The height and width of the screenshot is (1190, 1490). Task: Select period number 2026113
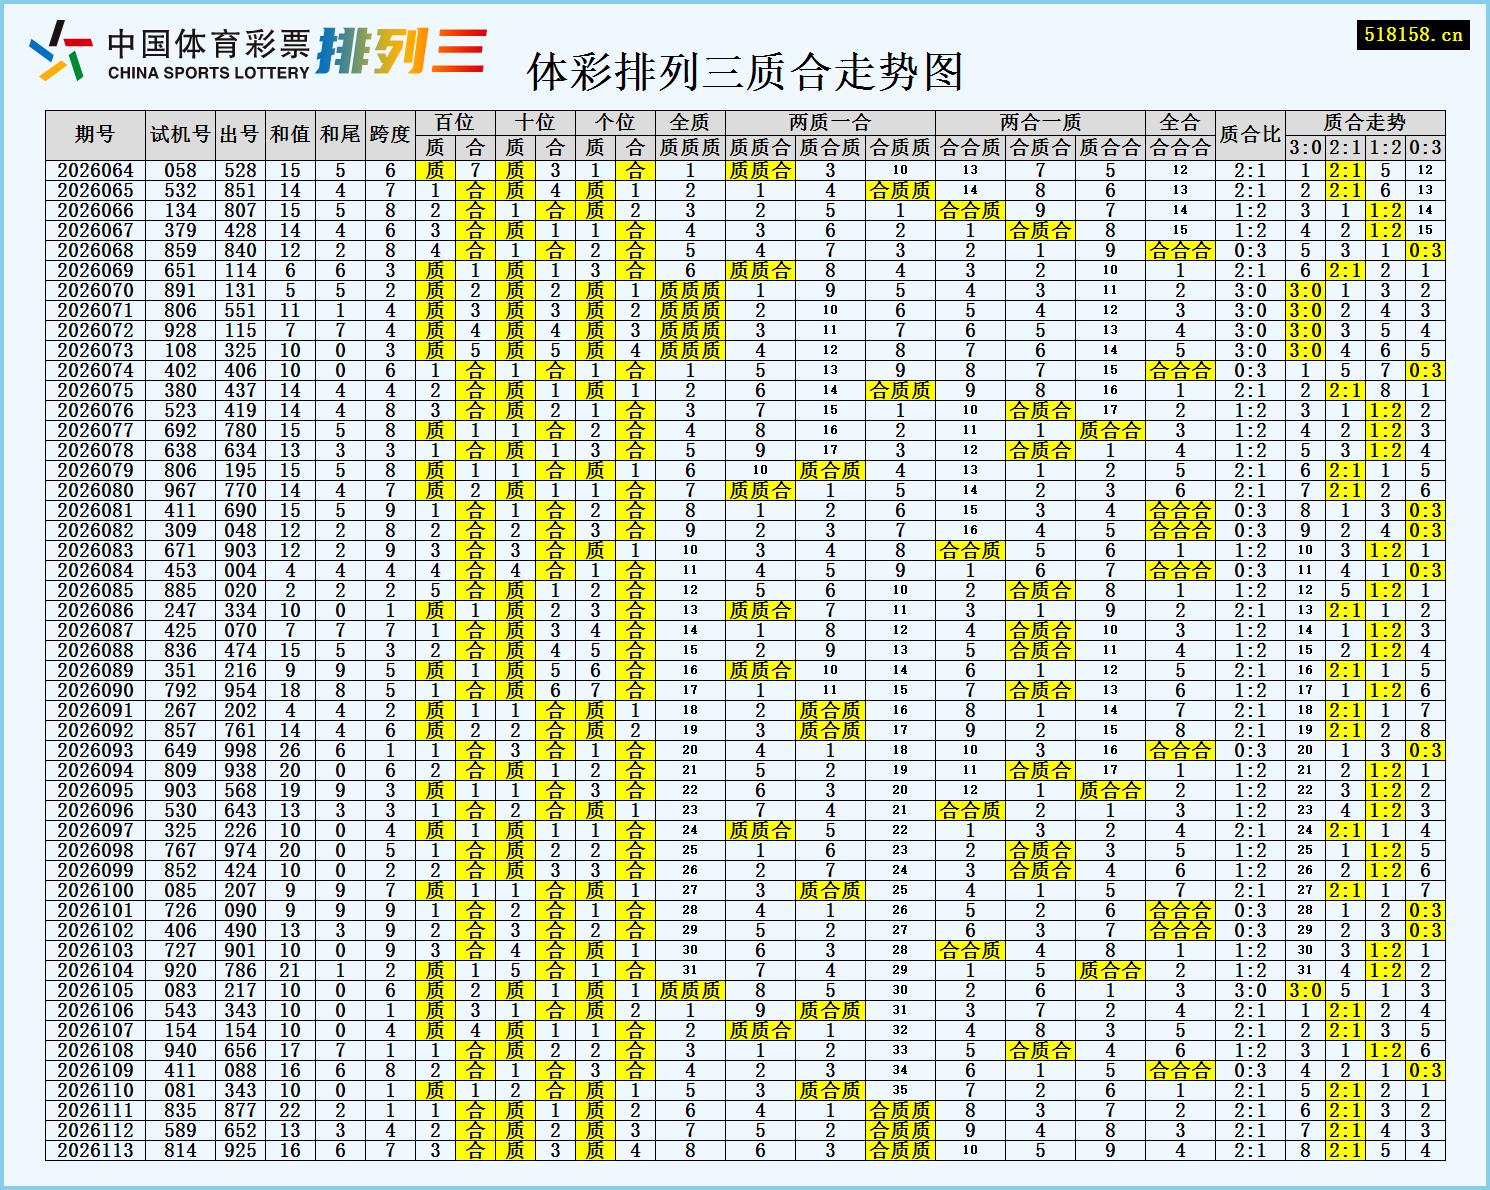pyautogui.click(x=95, y=1150)
